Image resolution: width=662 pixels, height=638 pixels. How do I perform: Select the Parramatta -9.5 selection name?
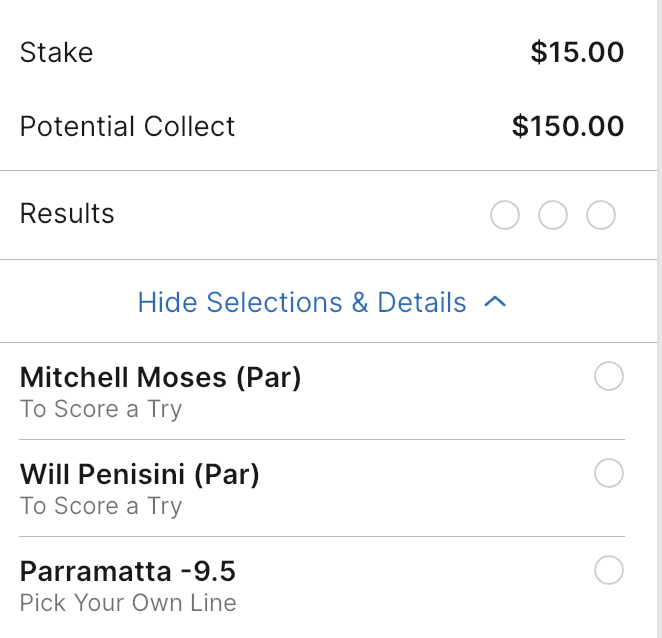click(128, 571)
